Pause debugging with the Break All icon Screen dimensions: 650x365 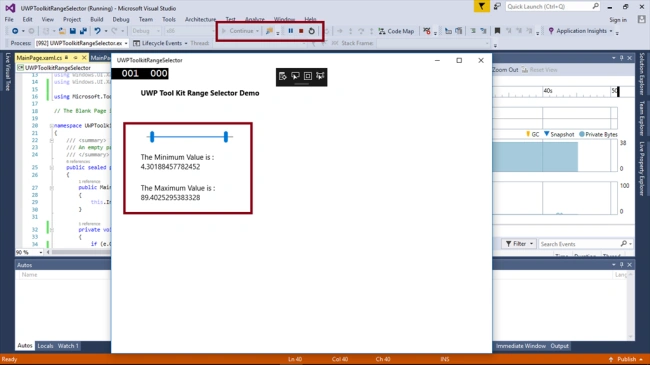(291, 31)
